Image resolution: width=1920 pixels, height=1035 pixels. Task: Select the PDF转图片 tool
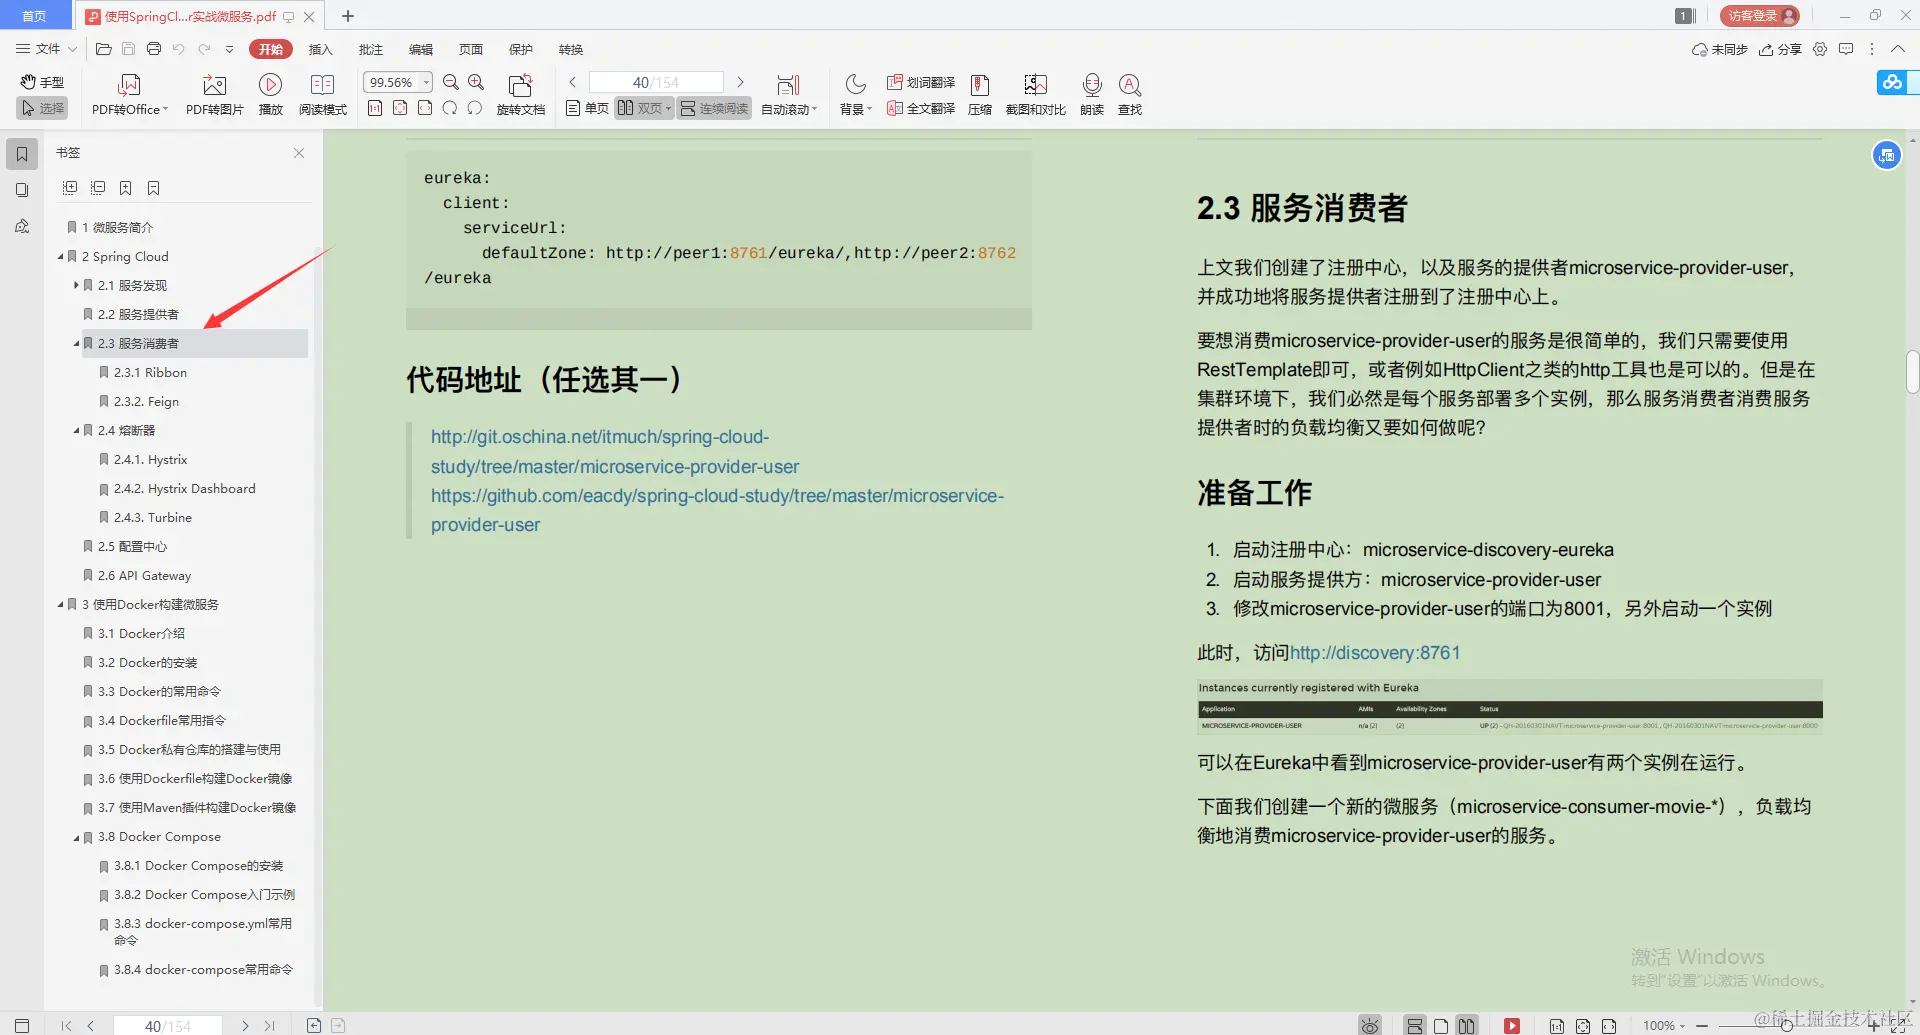(213, 93)
